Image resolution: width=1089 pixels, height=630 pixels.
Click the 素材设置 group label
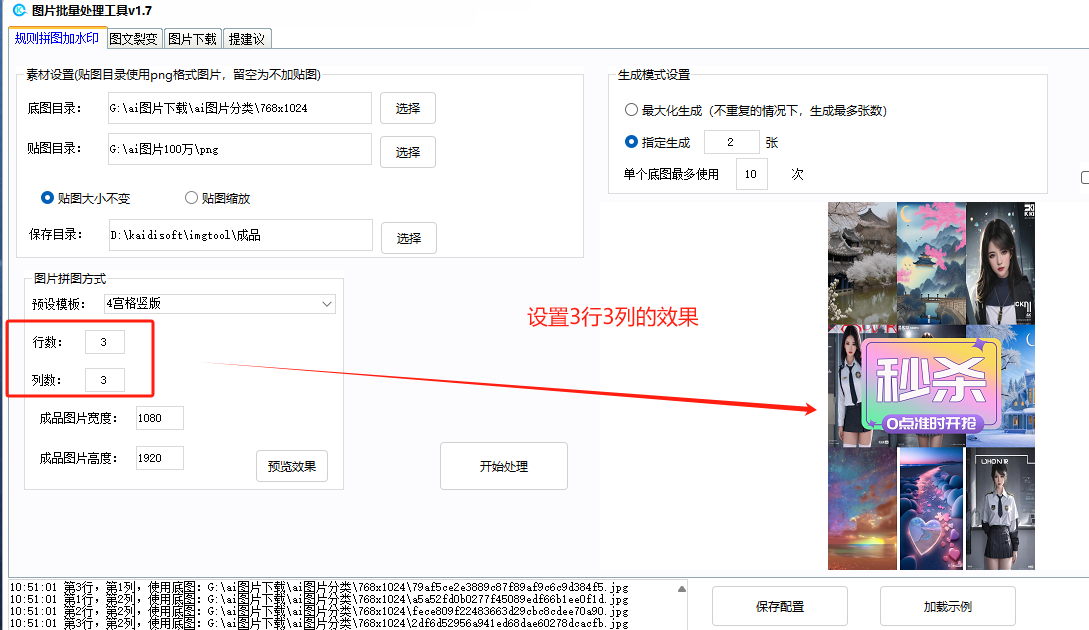click(174, 74)
